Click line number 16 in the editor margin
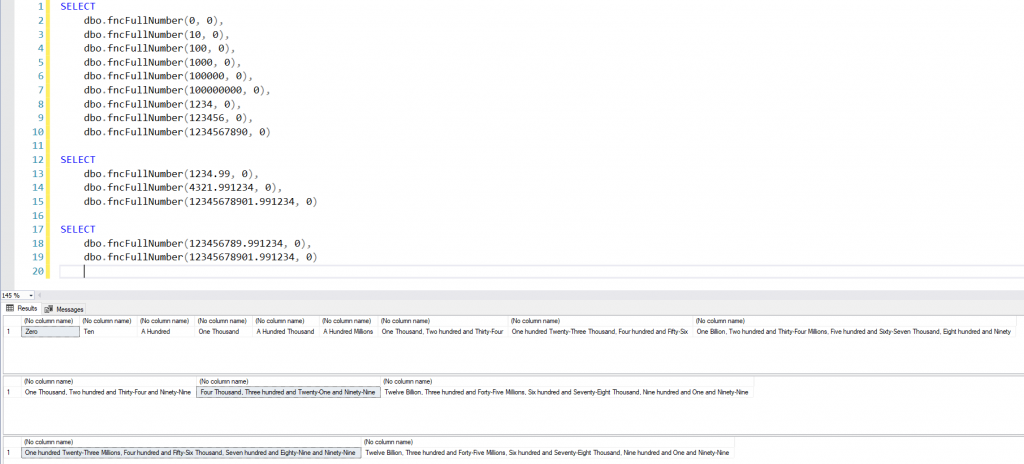This screenshot has width=1024, height=464. point(37,216)
